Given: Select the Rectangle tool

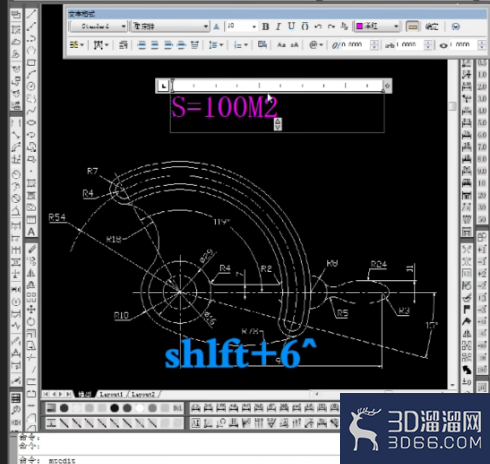Looking at the screenshot, I should tap(31, 63).
